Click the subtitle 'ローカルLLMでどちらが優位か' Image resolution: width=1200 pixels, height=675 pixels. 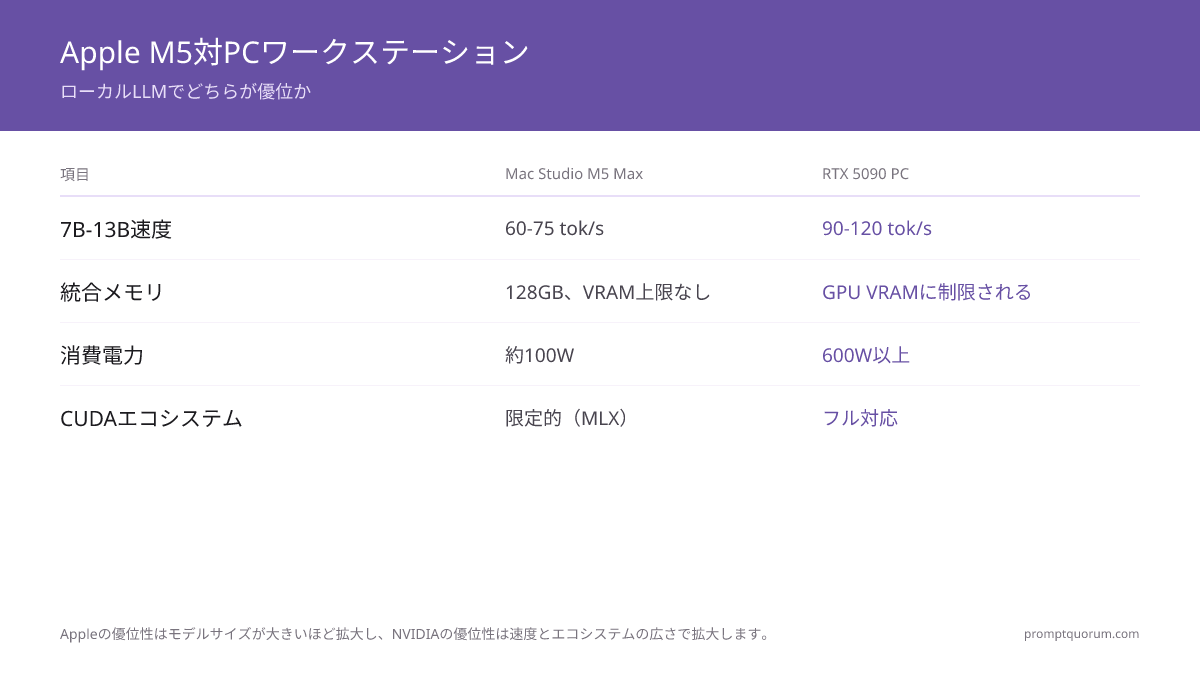click(x=186, y=92)
